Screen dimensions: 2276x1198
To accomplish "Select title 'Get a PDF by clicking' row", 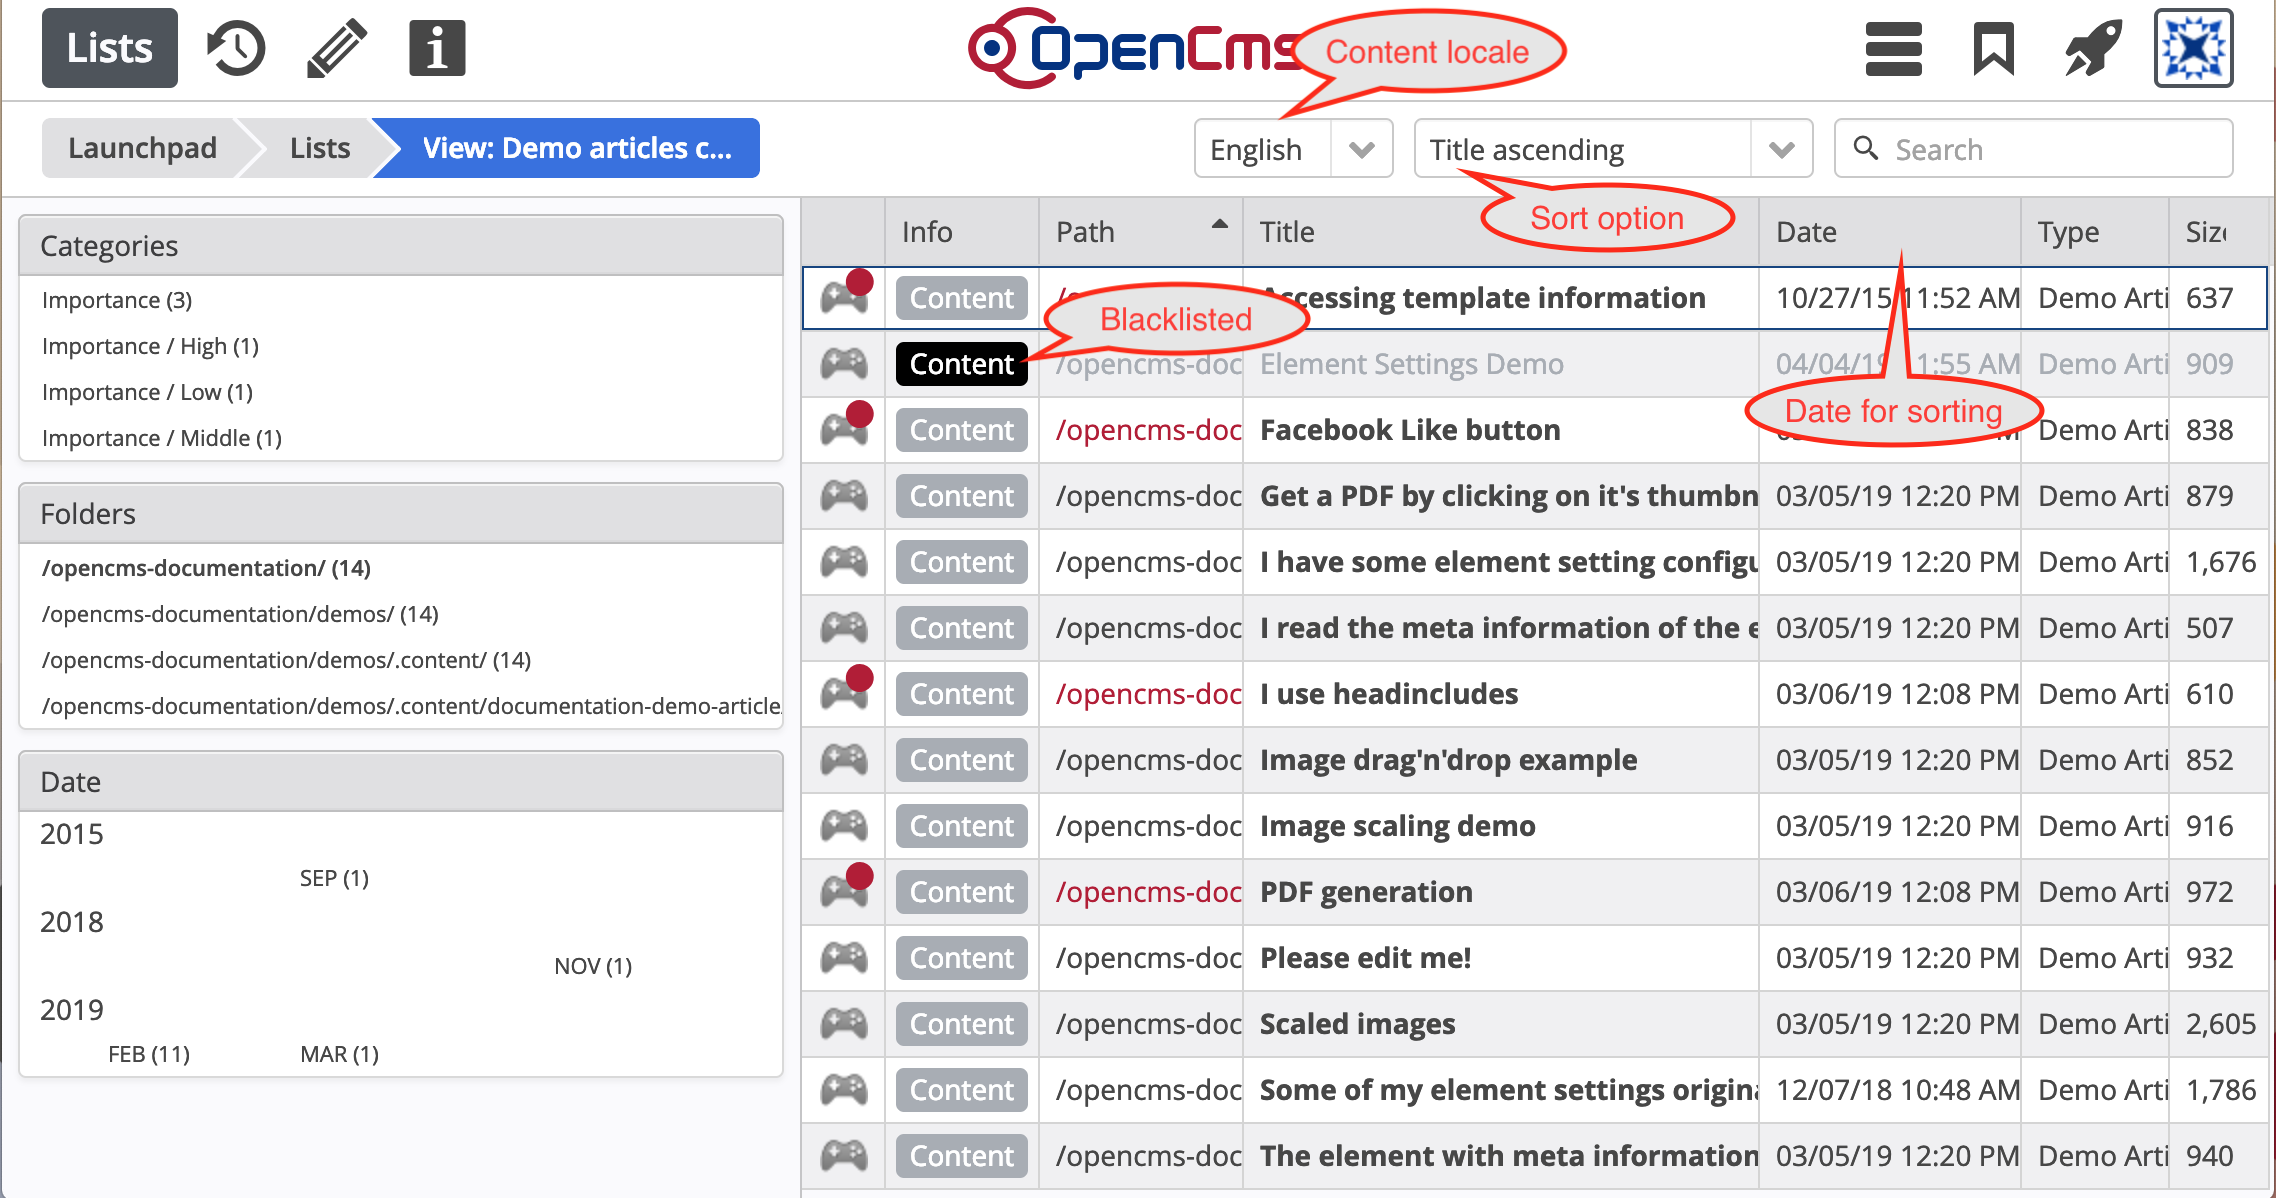I will click(1508, 496).
